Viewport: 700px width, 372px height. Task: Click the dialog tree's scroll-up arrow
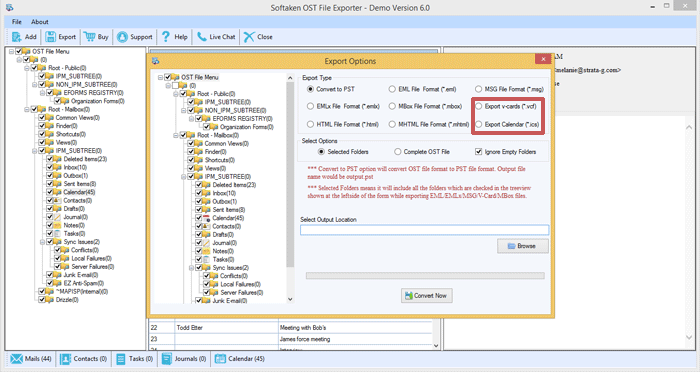(x=290, y=78)
